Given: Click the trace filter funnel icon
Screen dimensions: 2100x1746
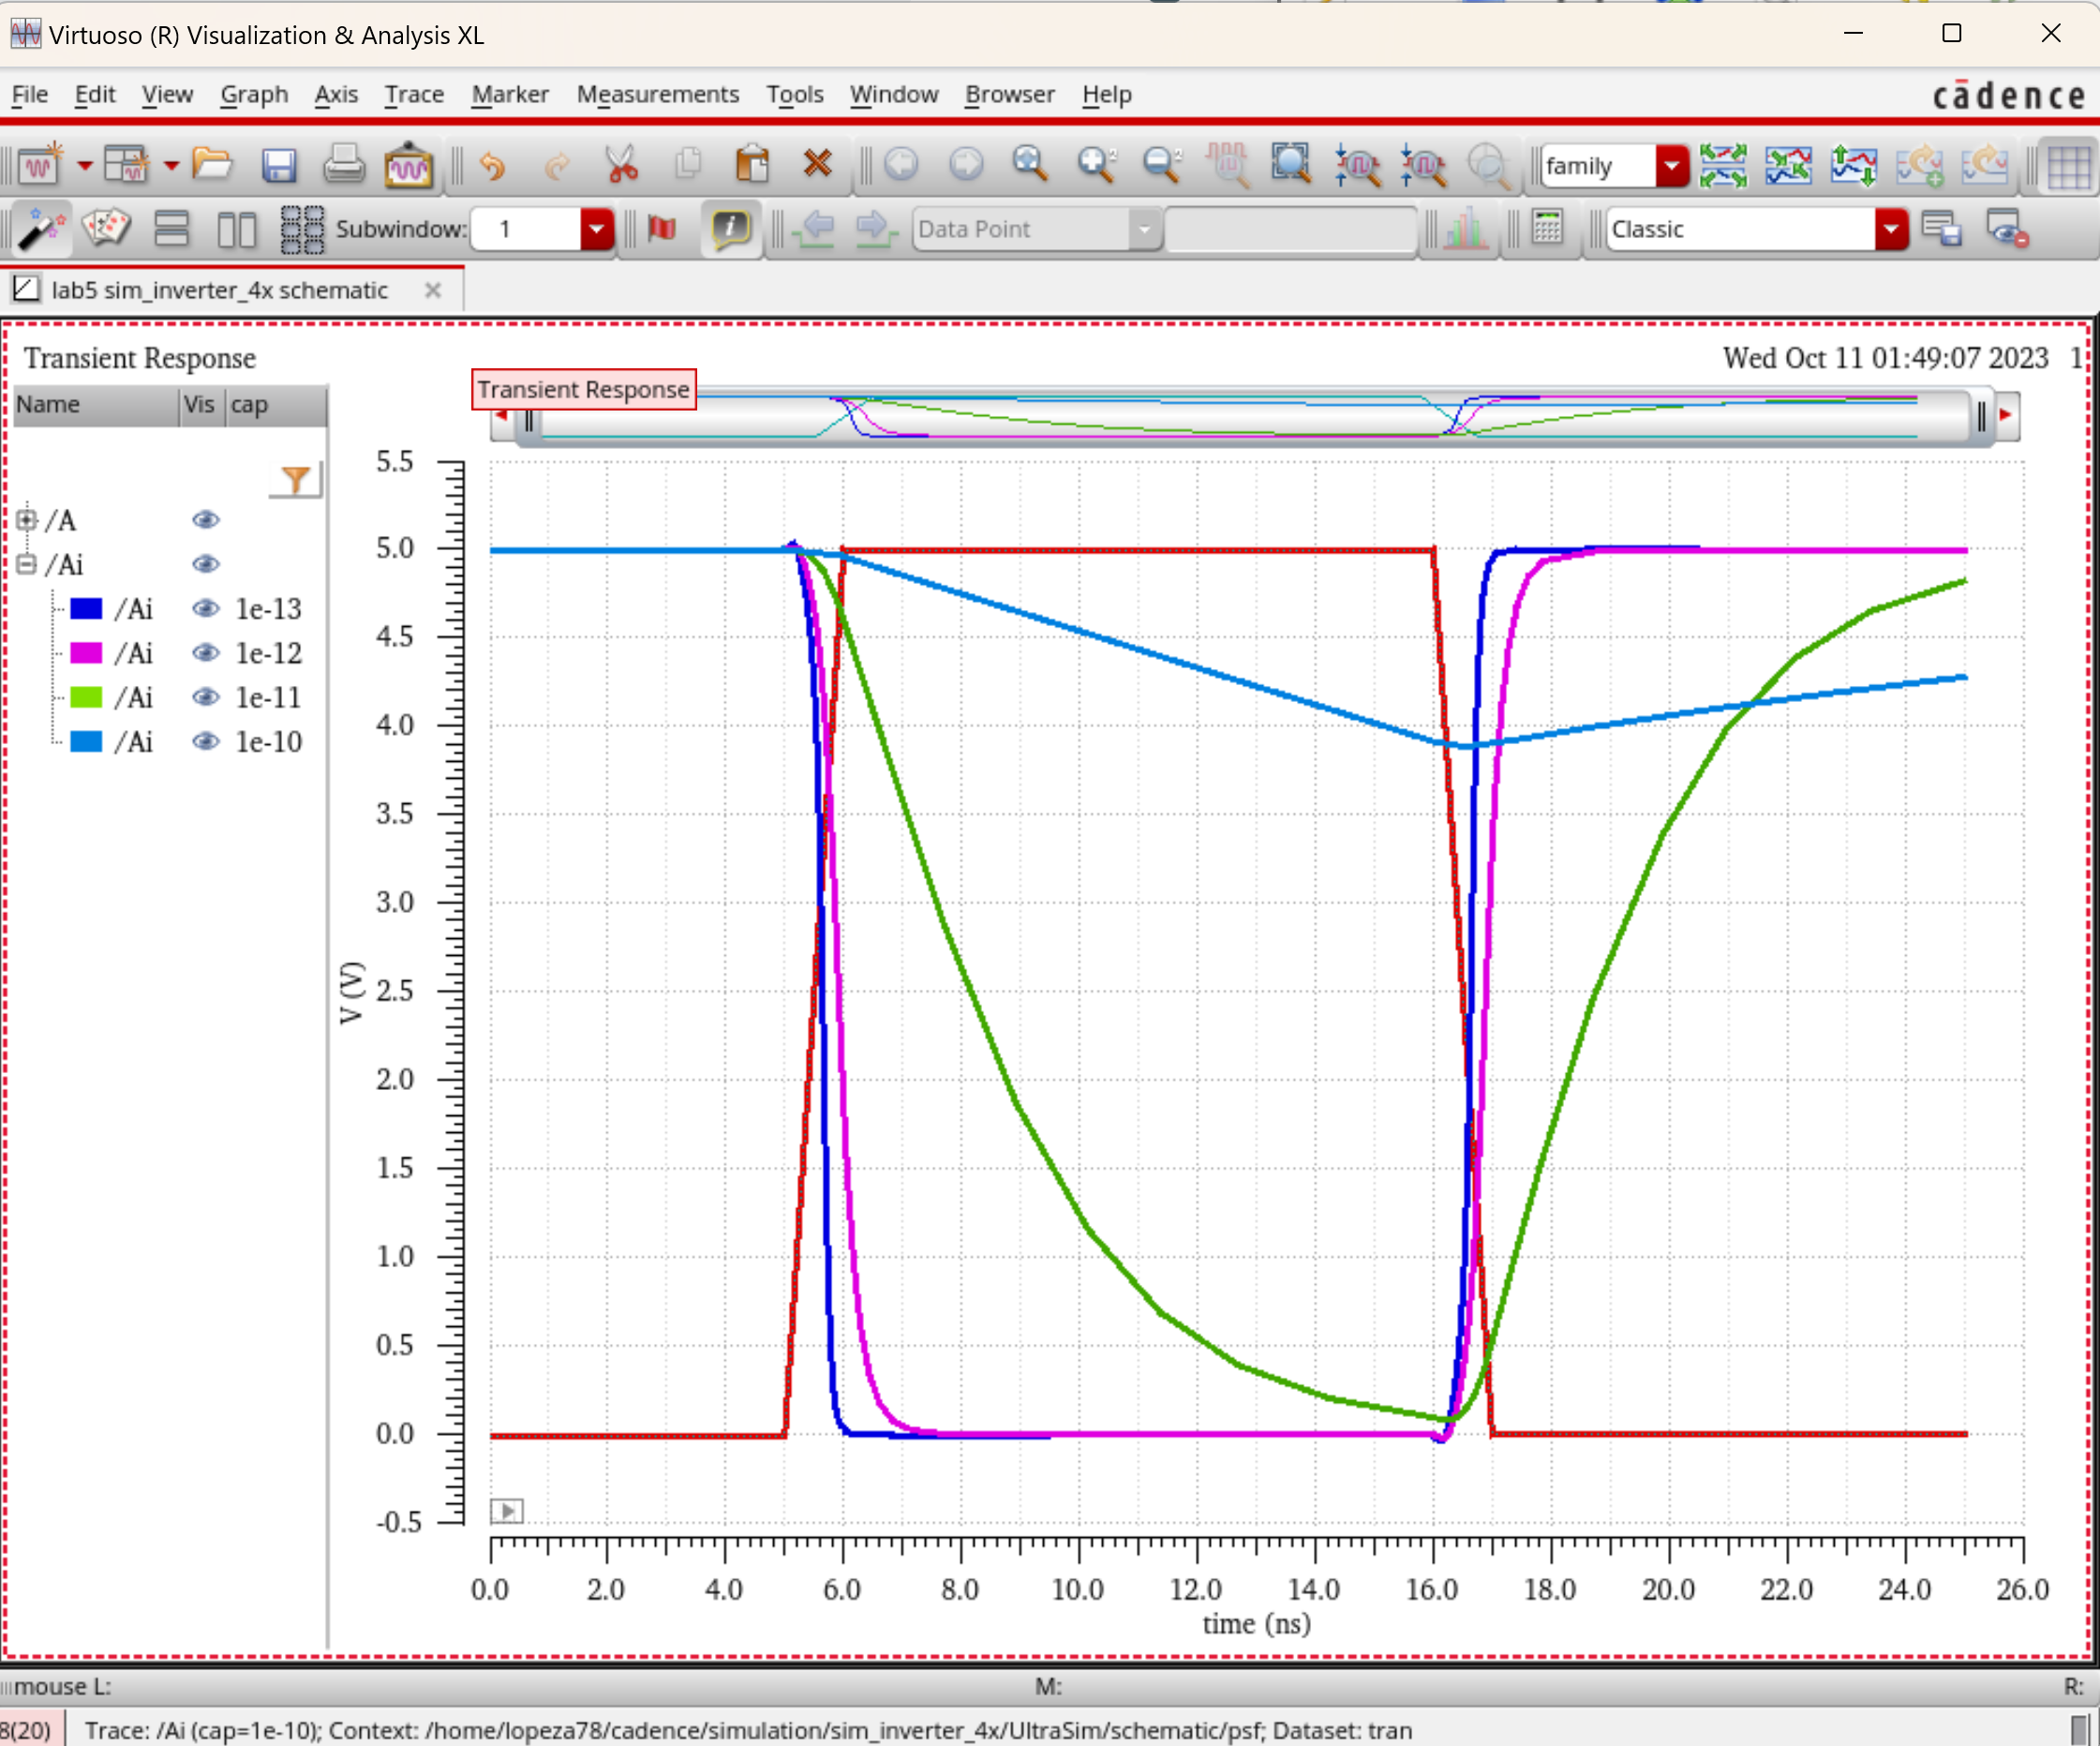Looking at the screenshot, I should click(x=295, y=480).
